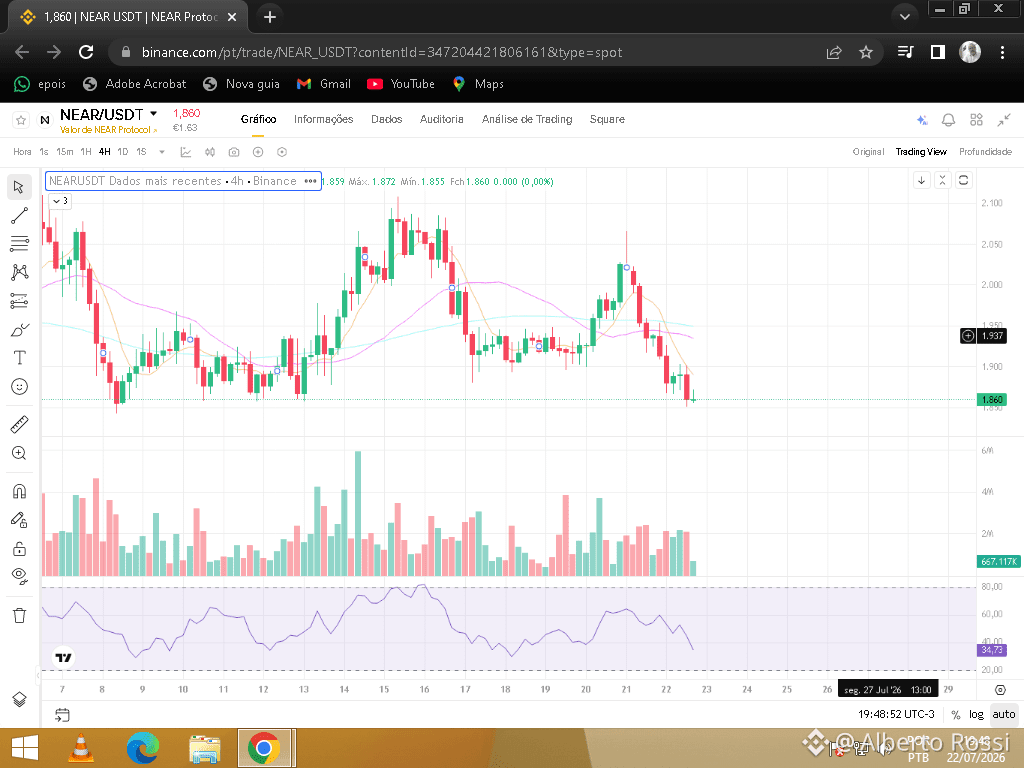Image resolution: width=1024 pixels, height=768 pixels.
Task: Open the Informações tab
Action: point(323,120)
